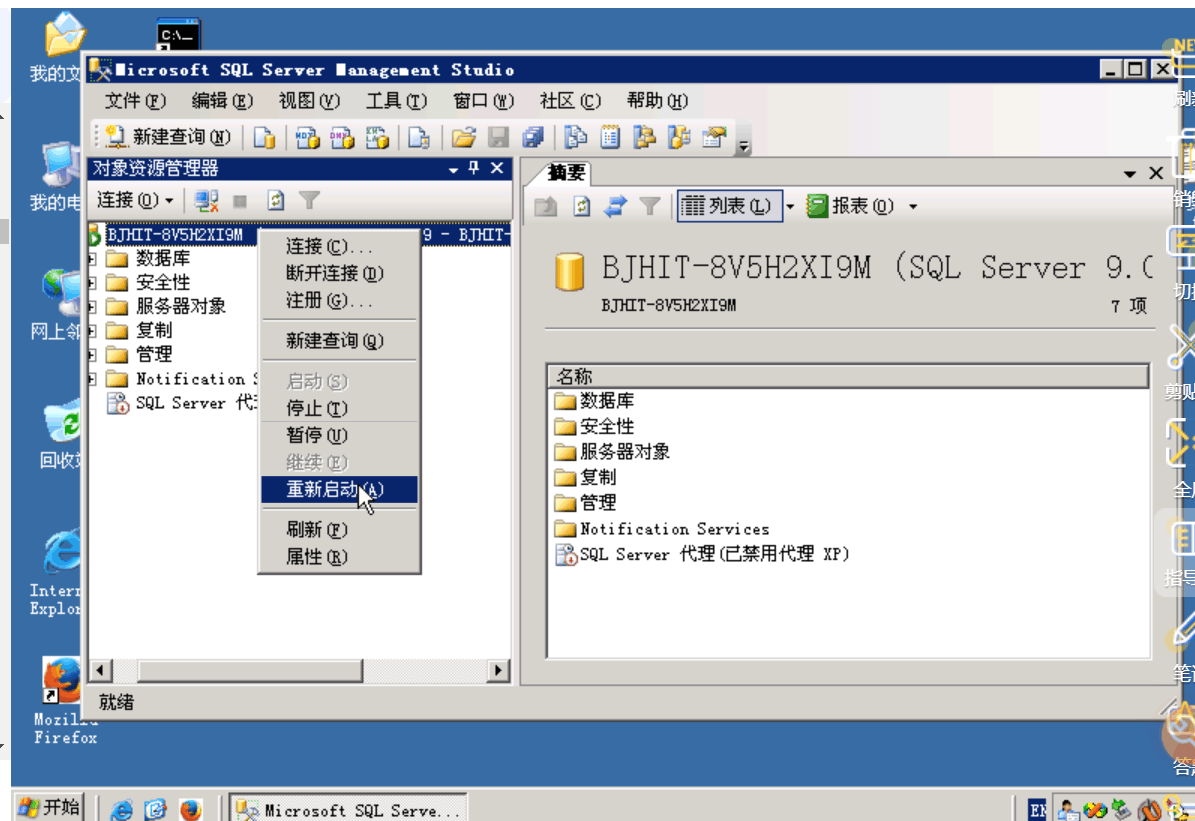The image size is (1195, 821).
Task: Choose 重新启动(A) from the context menu
Action: [339, 489]
